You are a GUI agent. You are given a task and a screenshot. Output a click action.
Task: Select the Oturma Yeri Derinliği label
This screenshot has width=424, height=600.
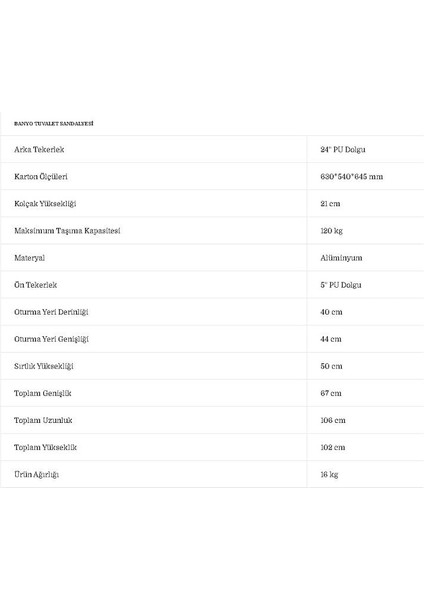[51, 312]
